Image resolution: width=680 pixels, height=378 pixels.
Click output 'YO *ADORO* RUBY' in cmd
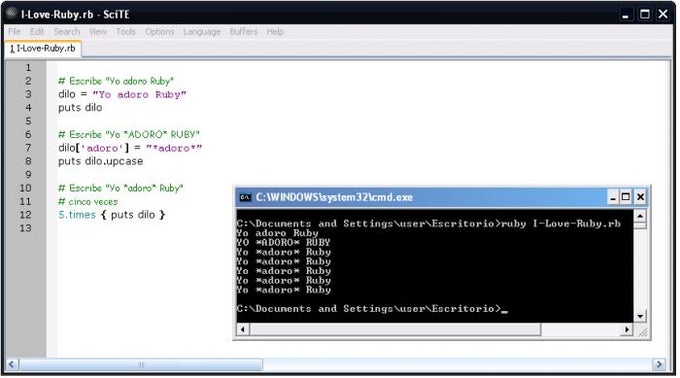[x=283, y=242]
